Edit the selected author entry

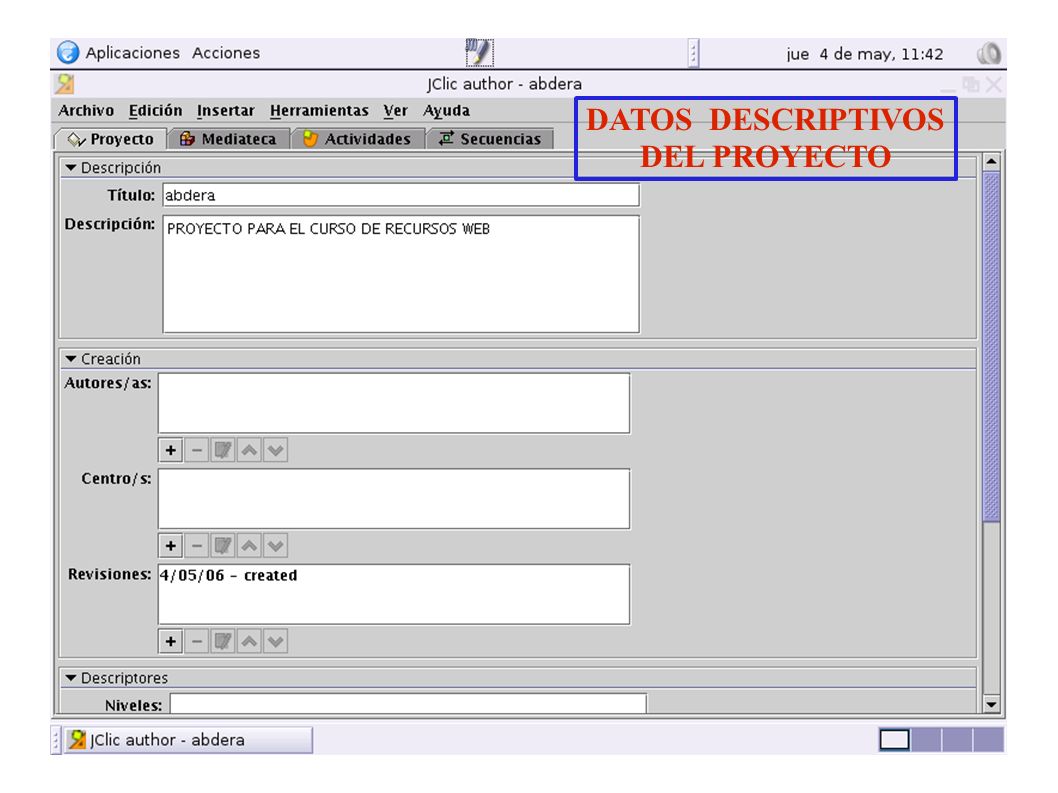click(x=223, y=450)
